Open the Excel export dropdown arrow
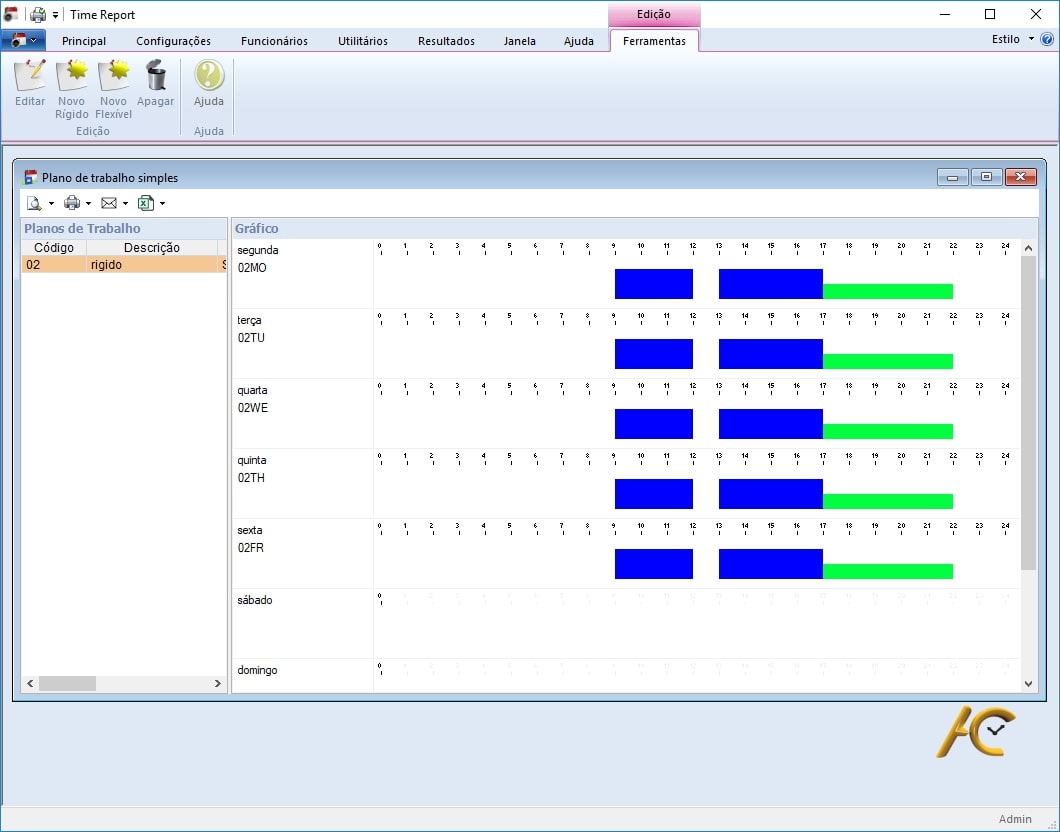The image size is (1060, 832). coord(162,204)
